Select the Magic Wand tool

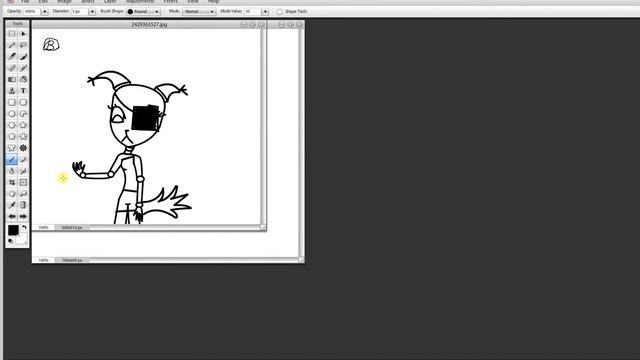coord(12,45)
